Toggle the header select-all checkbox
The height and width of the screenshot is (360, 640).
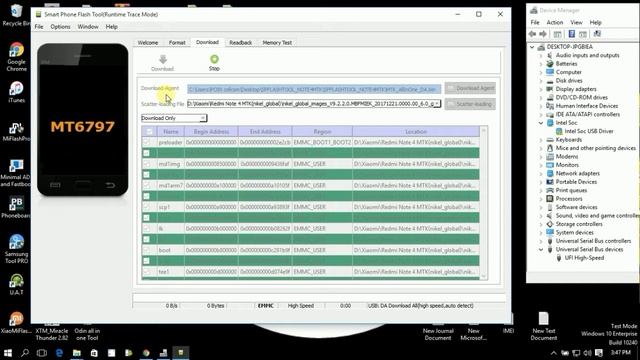pos(149,131)
